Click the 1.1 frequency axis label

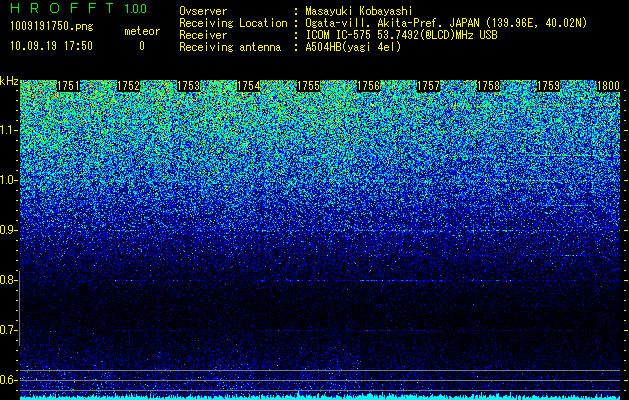pyautogui.click(x=8, y=130)
